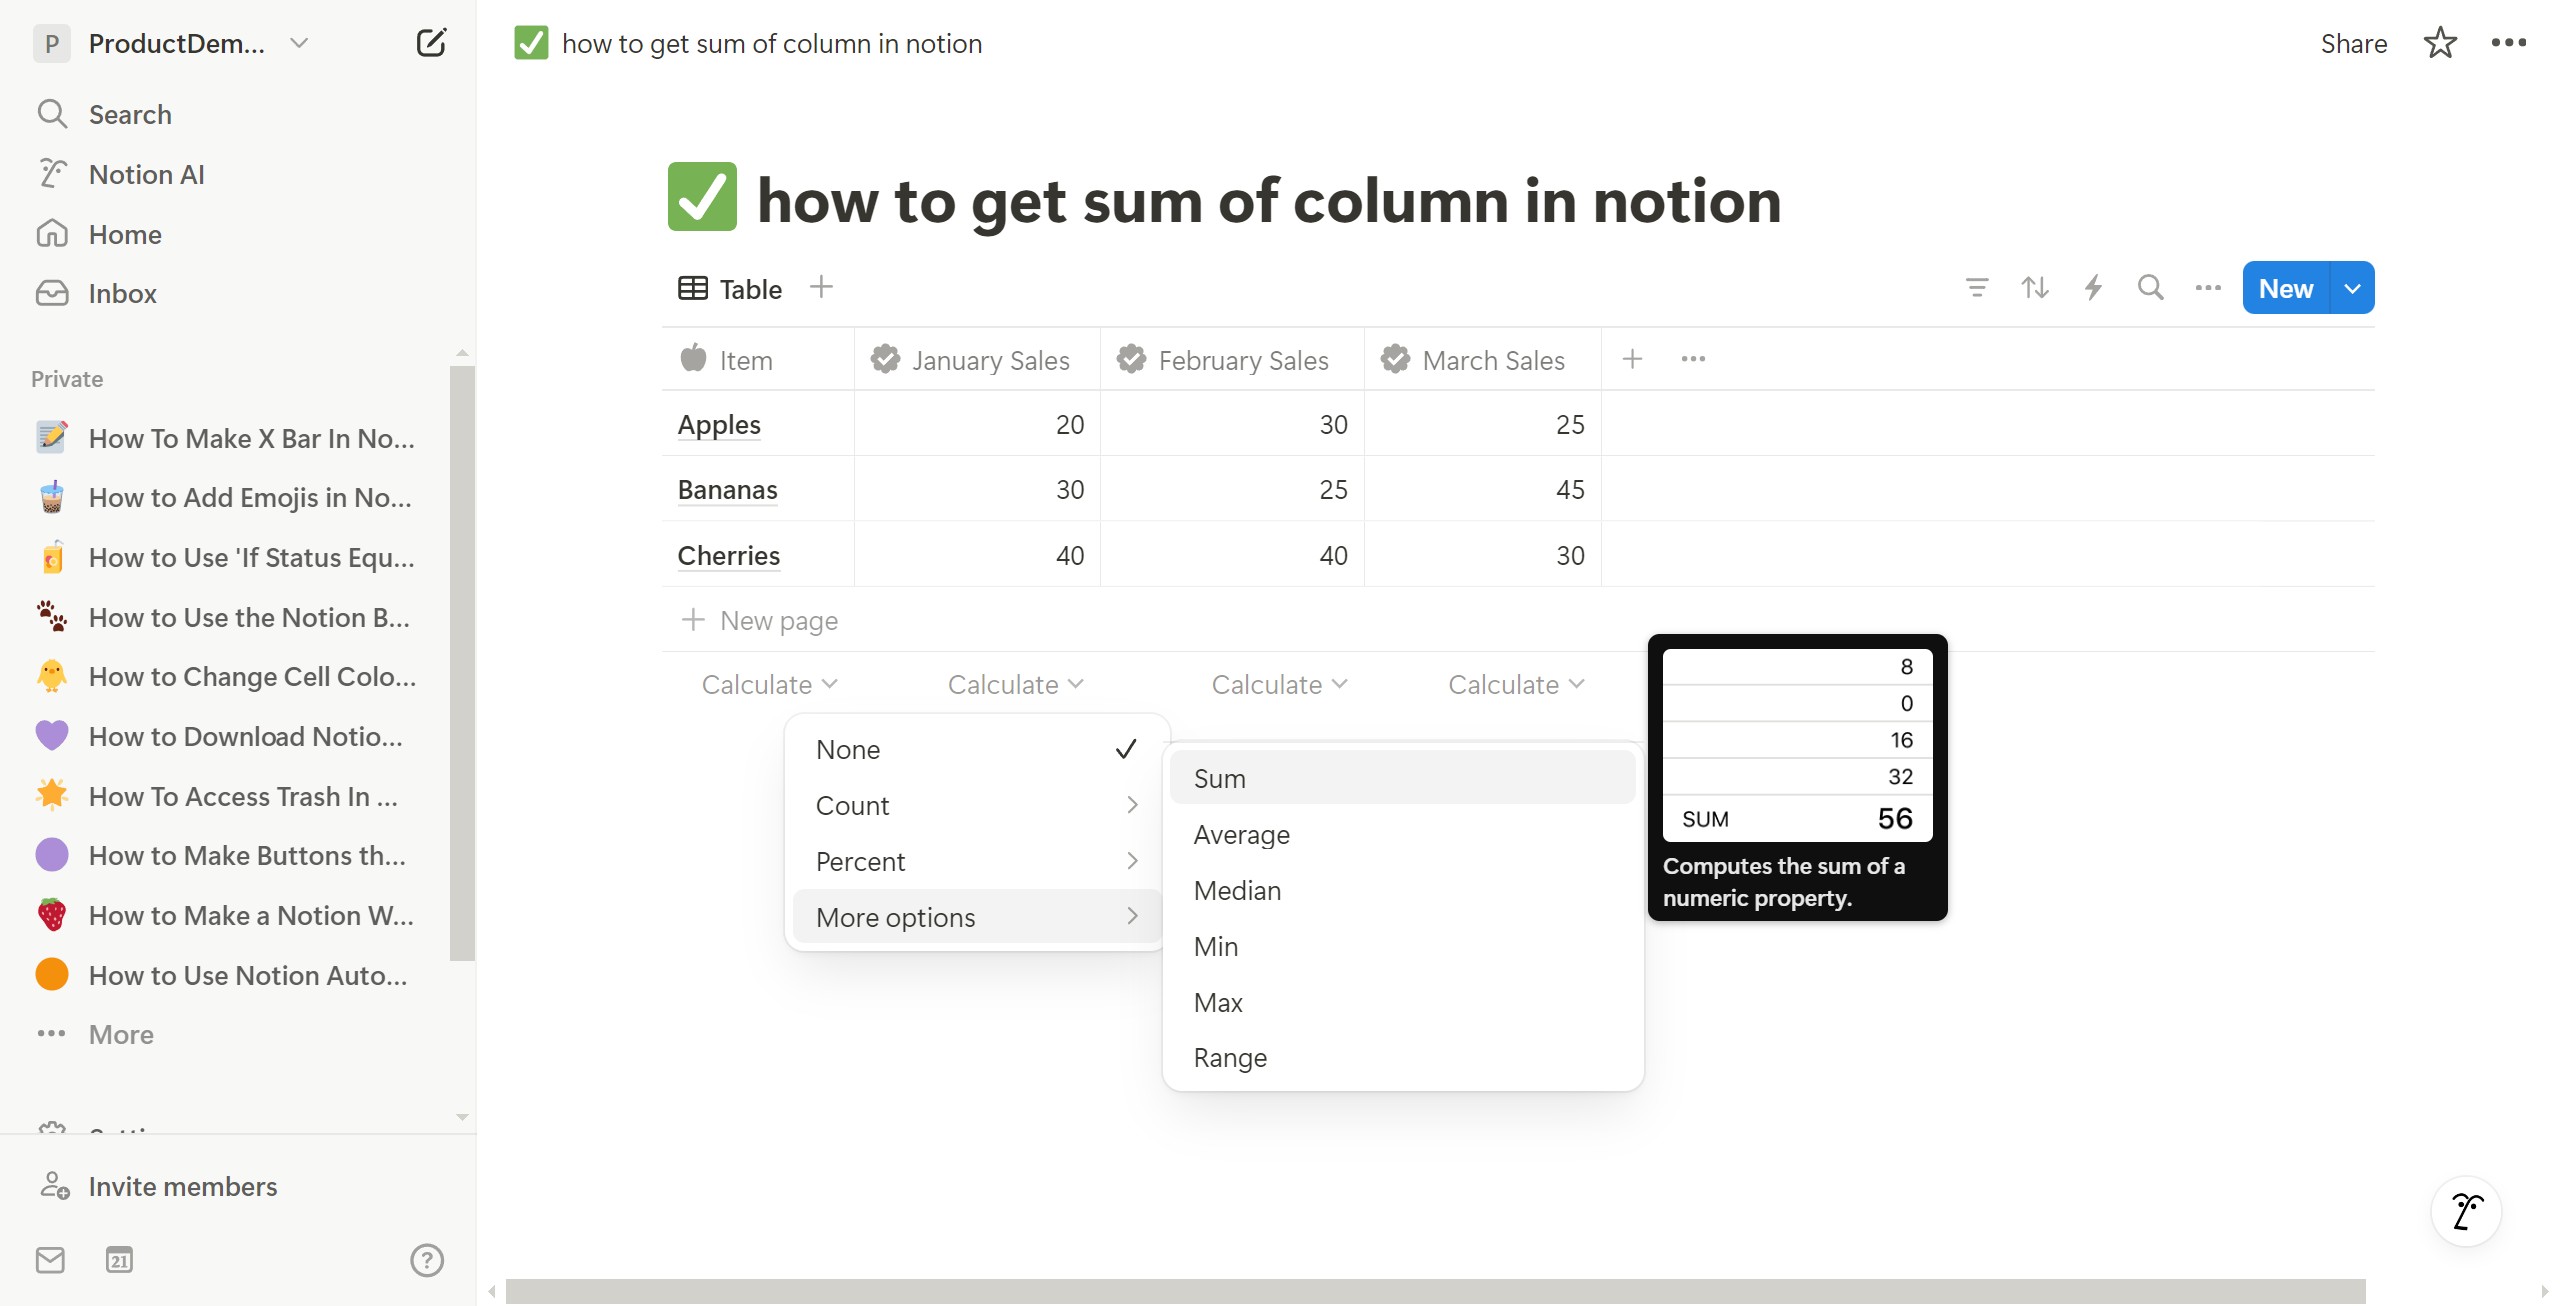Viewport: 2561px width, 1306px height.
Task: Select Average in the calculation submenu
Action: click(1242, 835)
